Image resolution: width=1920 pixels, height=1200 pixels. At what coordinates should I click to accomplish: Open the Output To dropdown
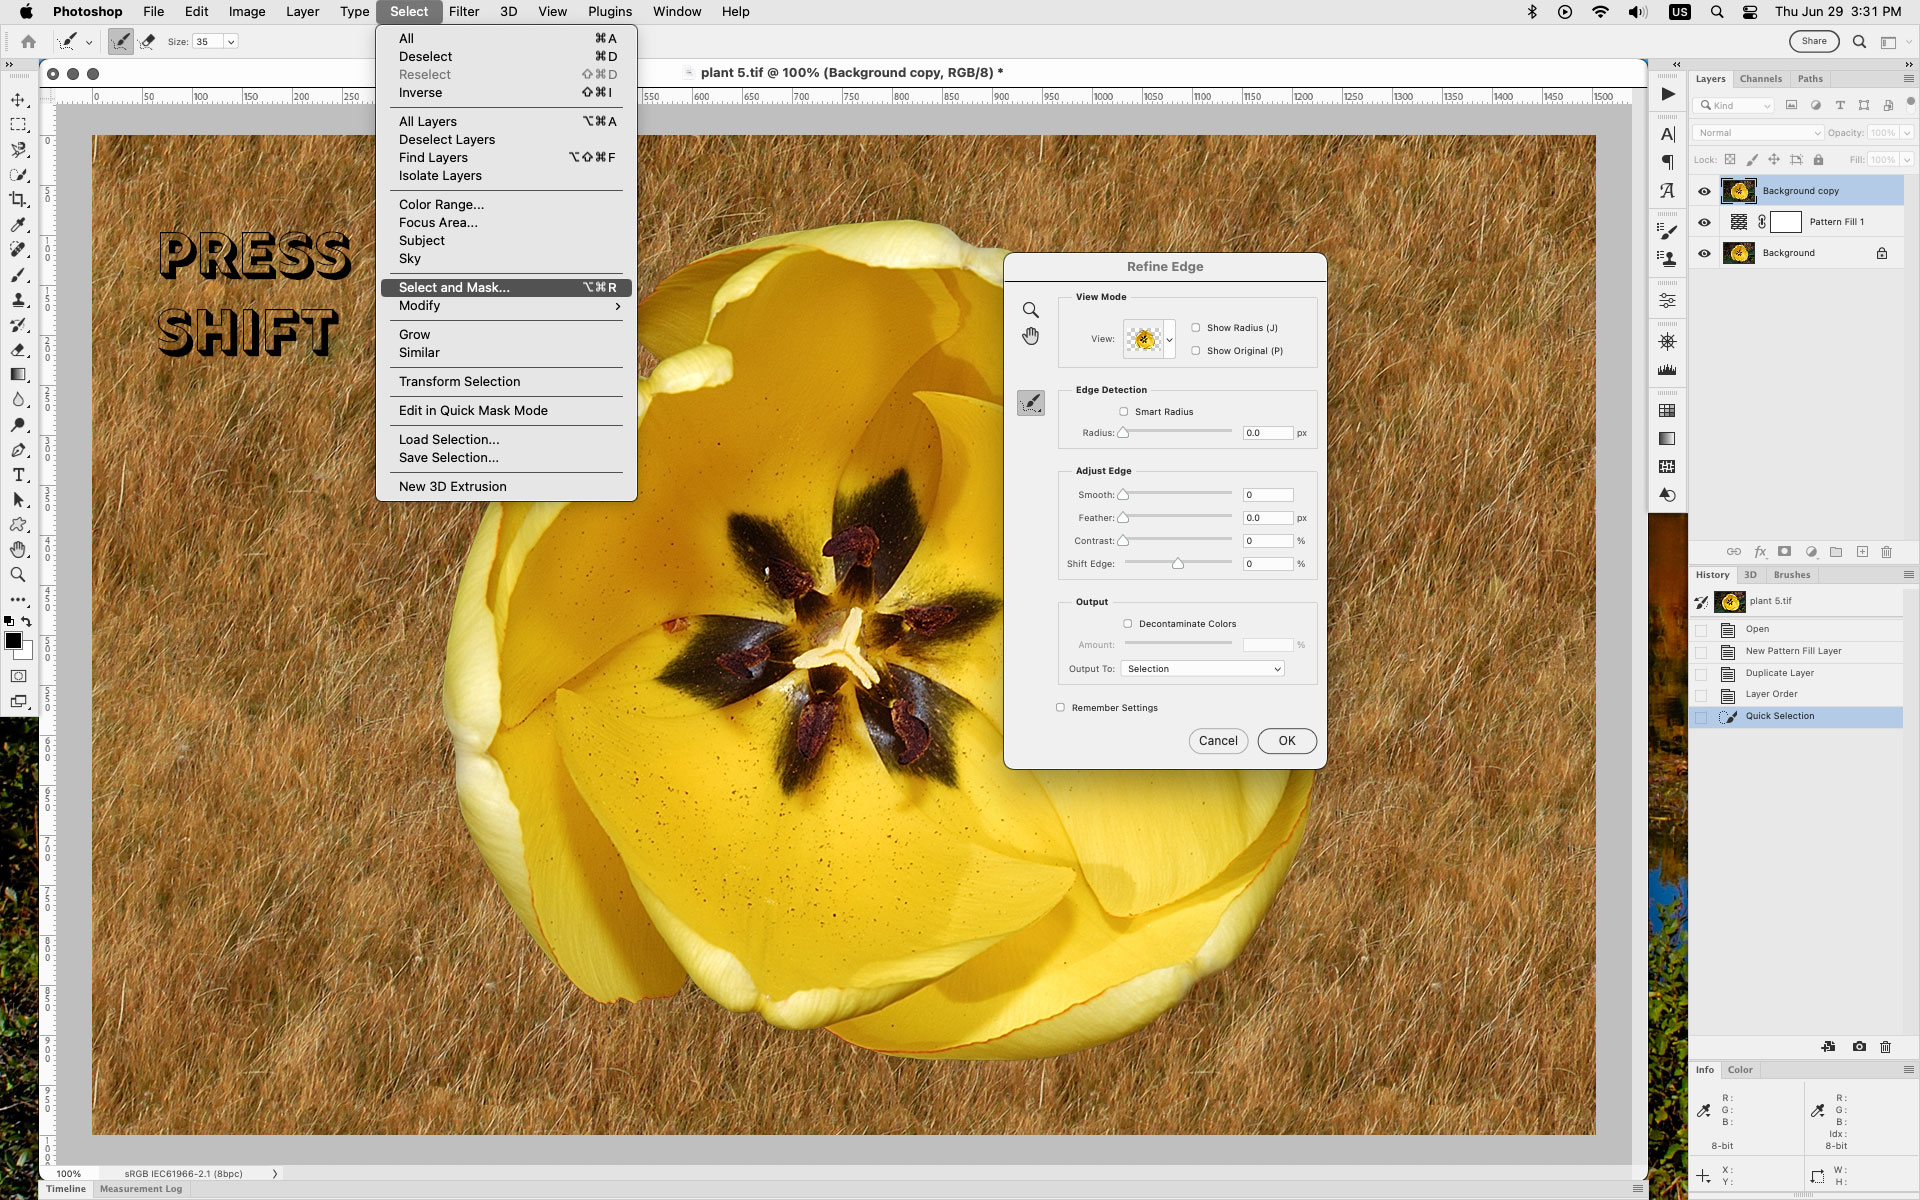coord(1203,668)
